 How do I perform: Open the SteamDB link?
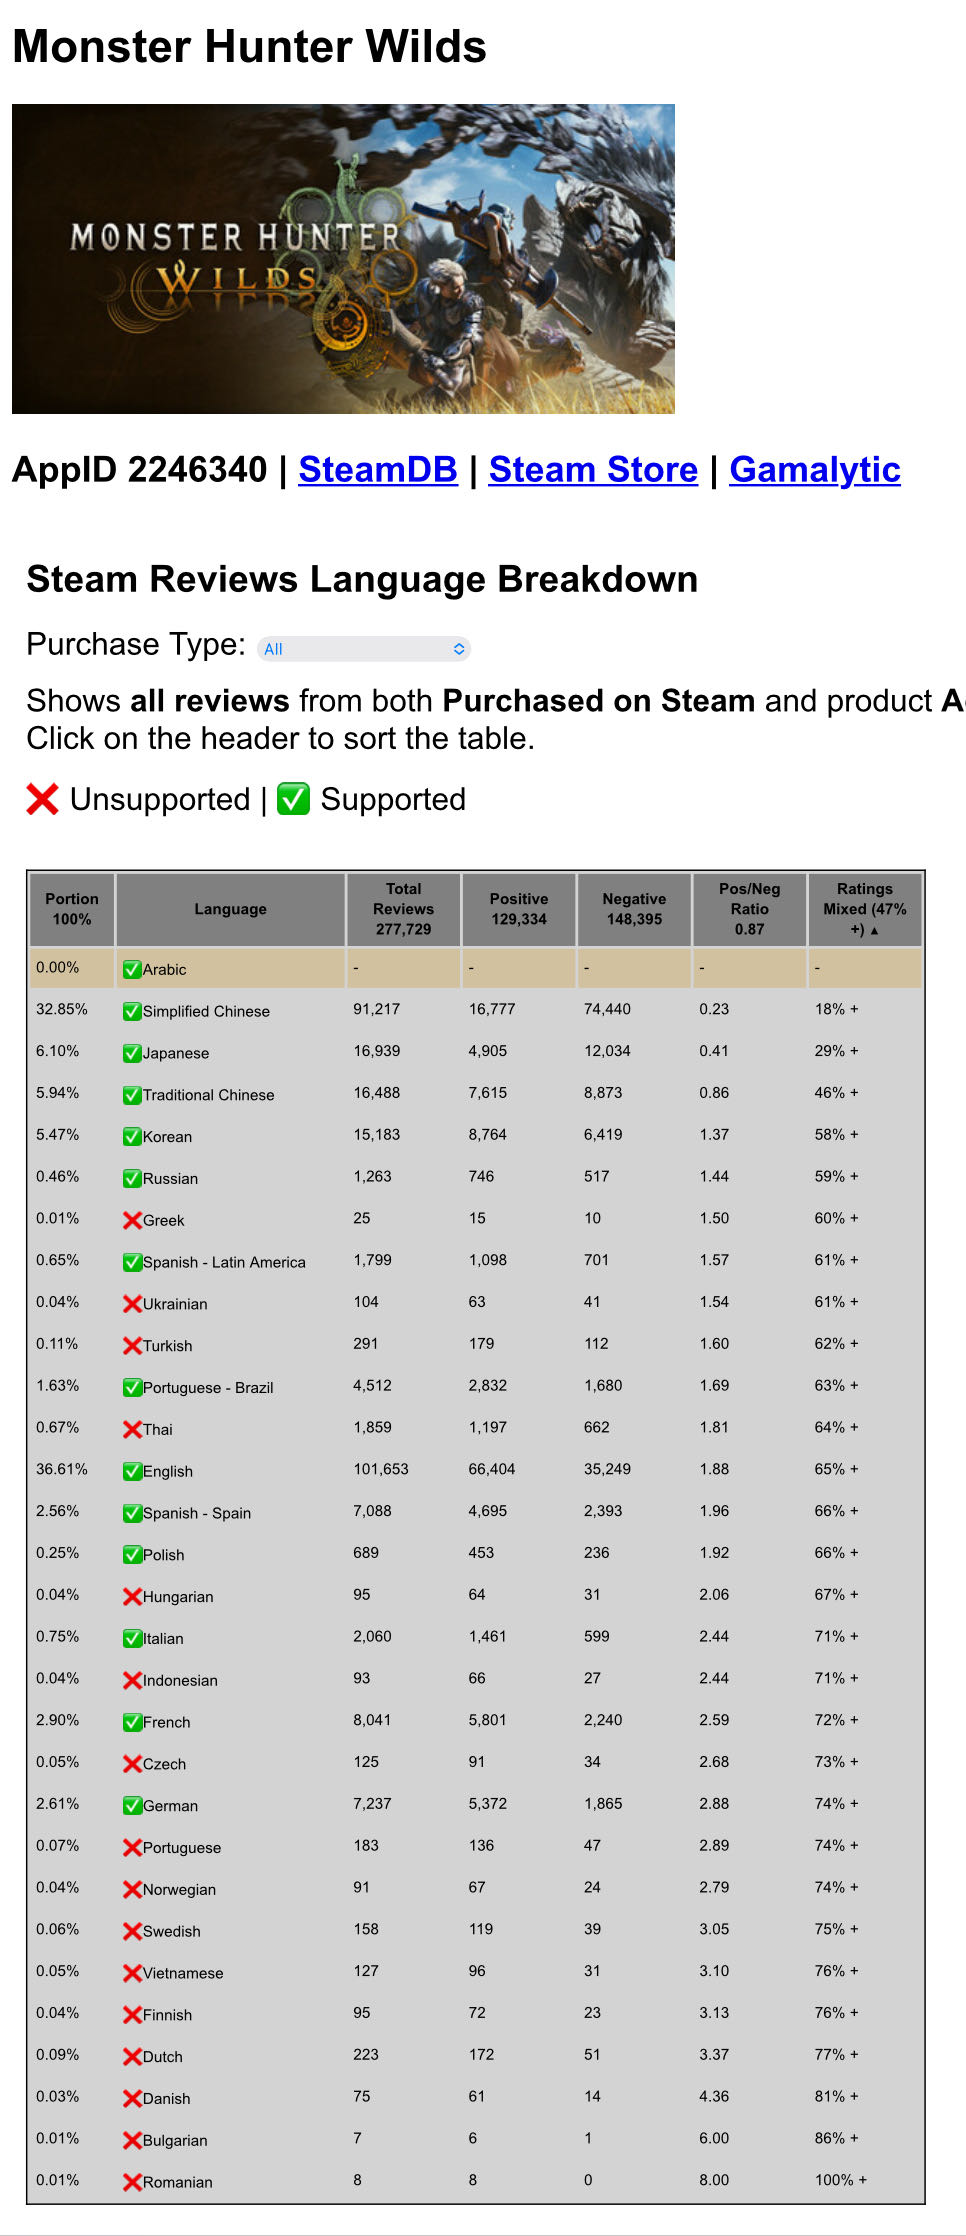click(378, 470)
